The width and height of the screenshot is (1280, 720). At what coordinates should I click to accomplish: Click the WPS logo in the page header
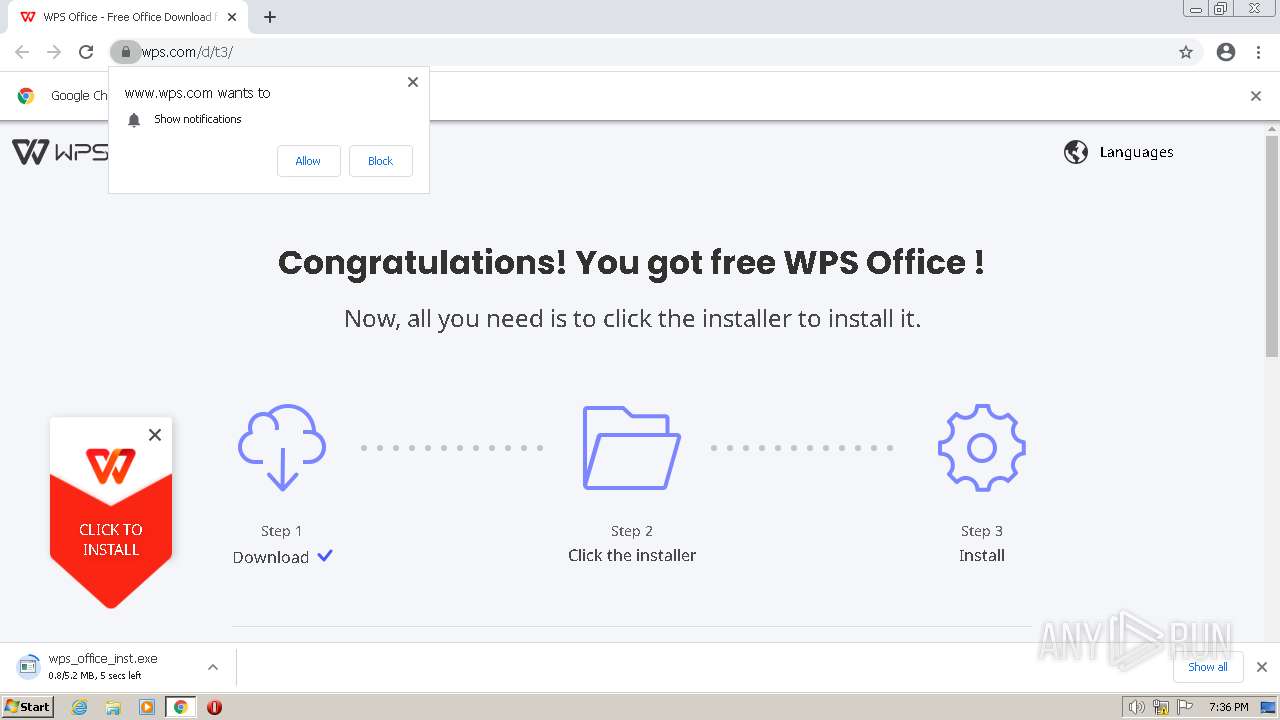(x=60, y=152)
